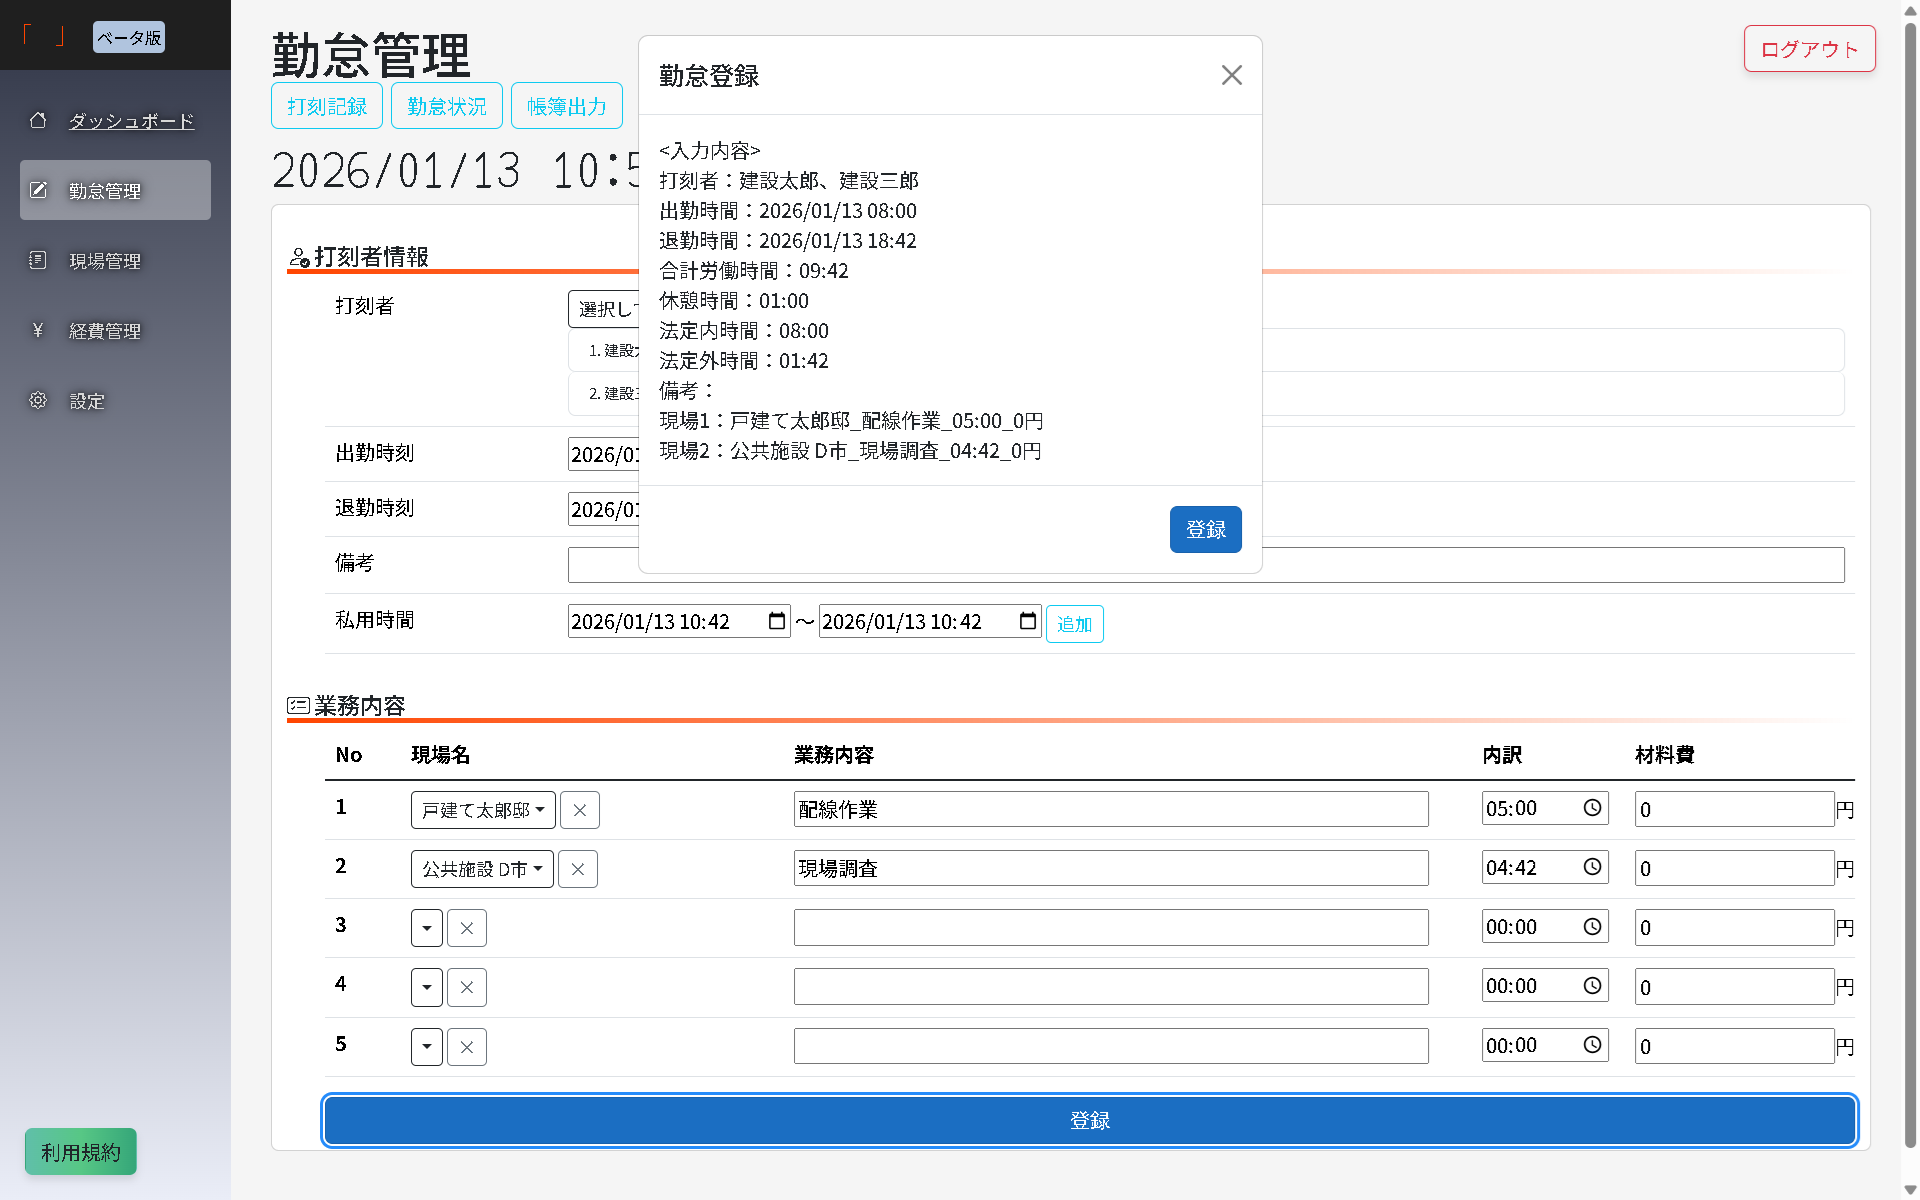Open the 利用規約 link
This screenshot has height=1200, width=1920.
[x=80, y=1151]
